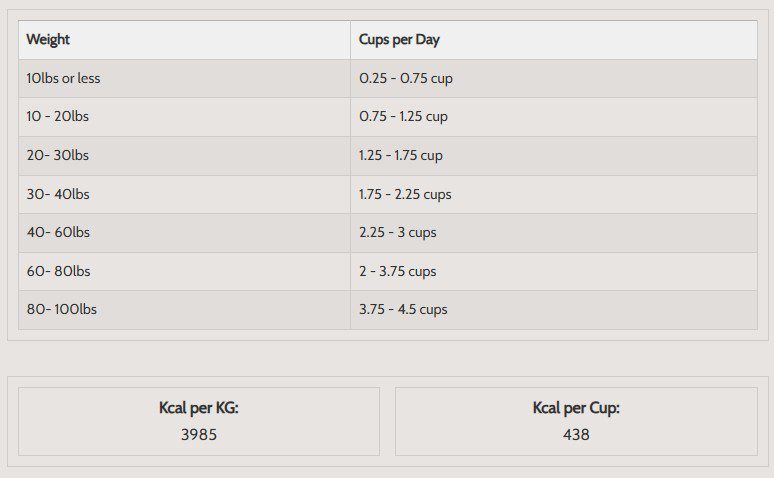The width and height of the screenshot is (774, 478).
Task: Click the Kcal per Cup label
Action: [x=576, y=408]
